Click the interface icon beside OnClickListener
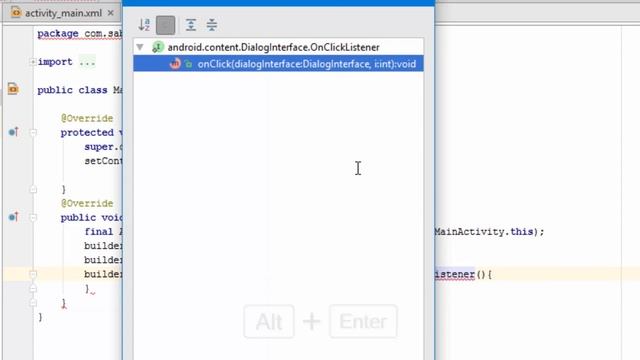 coord(158,47)
